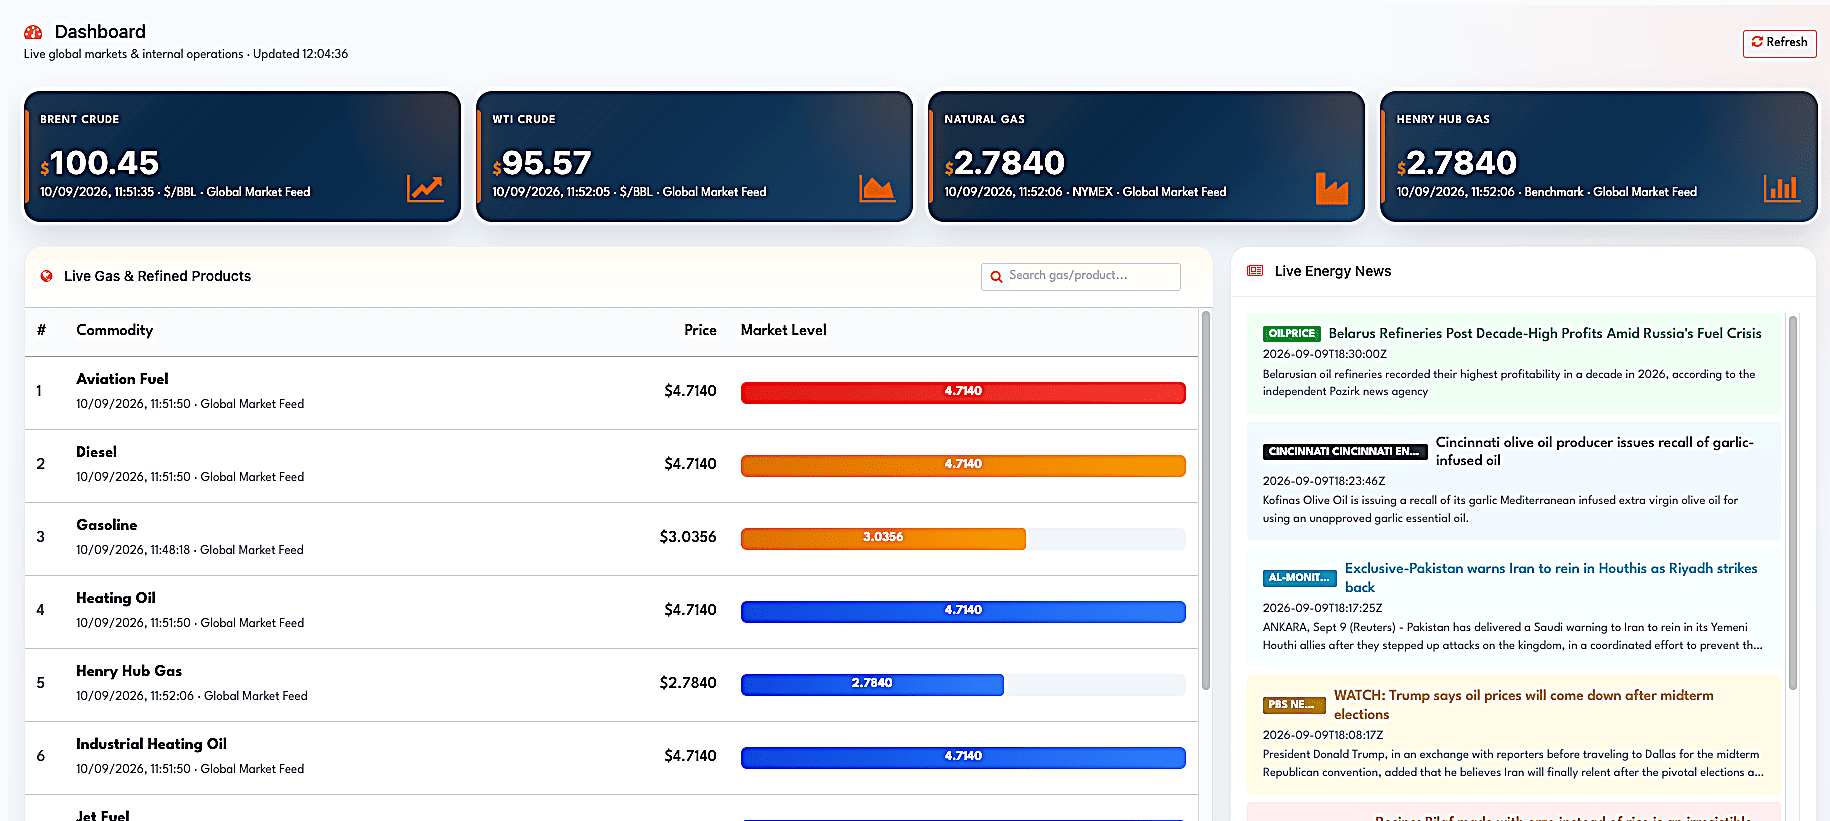Screen dimensions: 1830x821
Task: Click the Henry Hub Gas row market level bar
Action: coord(872,684)
